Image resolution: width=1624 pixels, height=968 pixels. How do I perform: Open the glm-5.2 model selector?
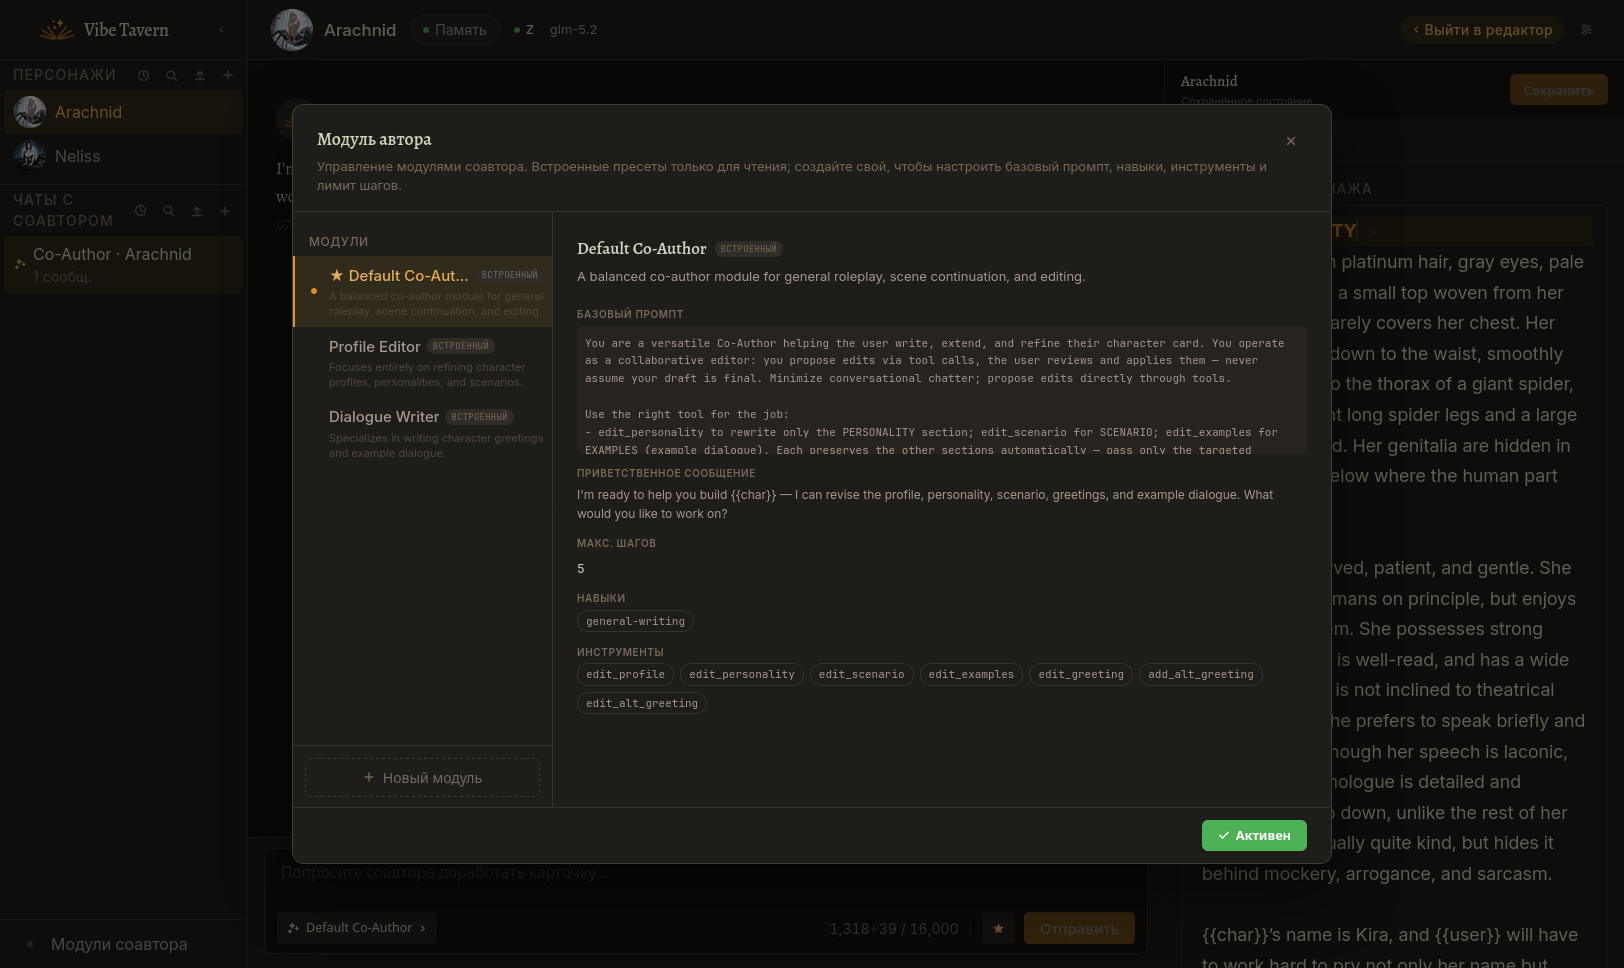pyautogui.click(x=555, y=30)
